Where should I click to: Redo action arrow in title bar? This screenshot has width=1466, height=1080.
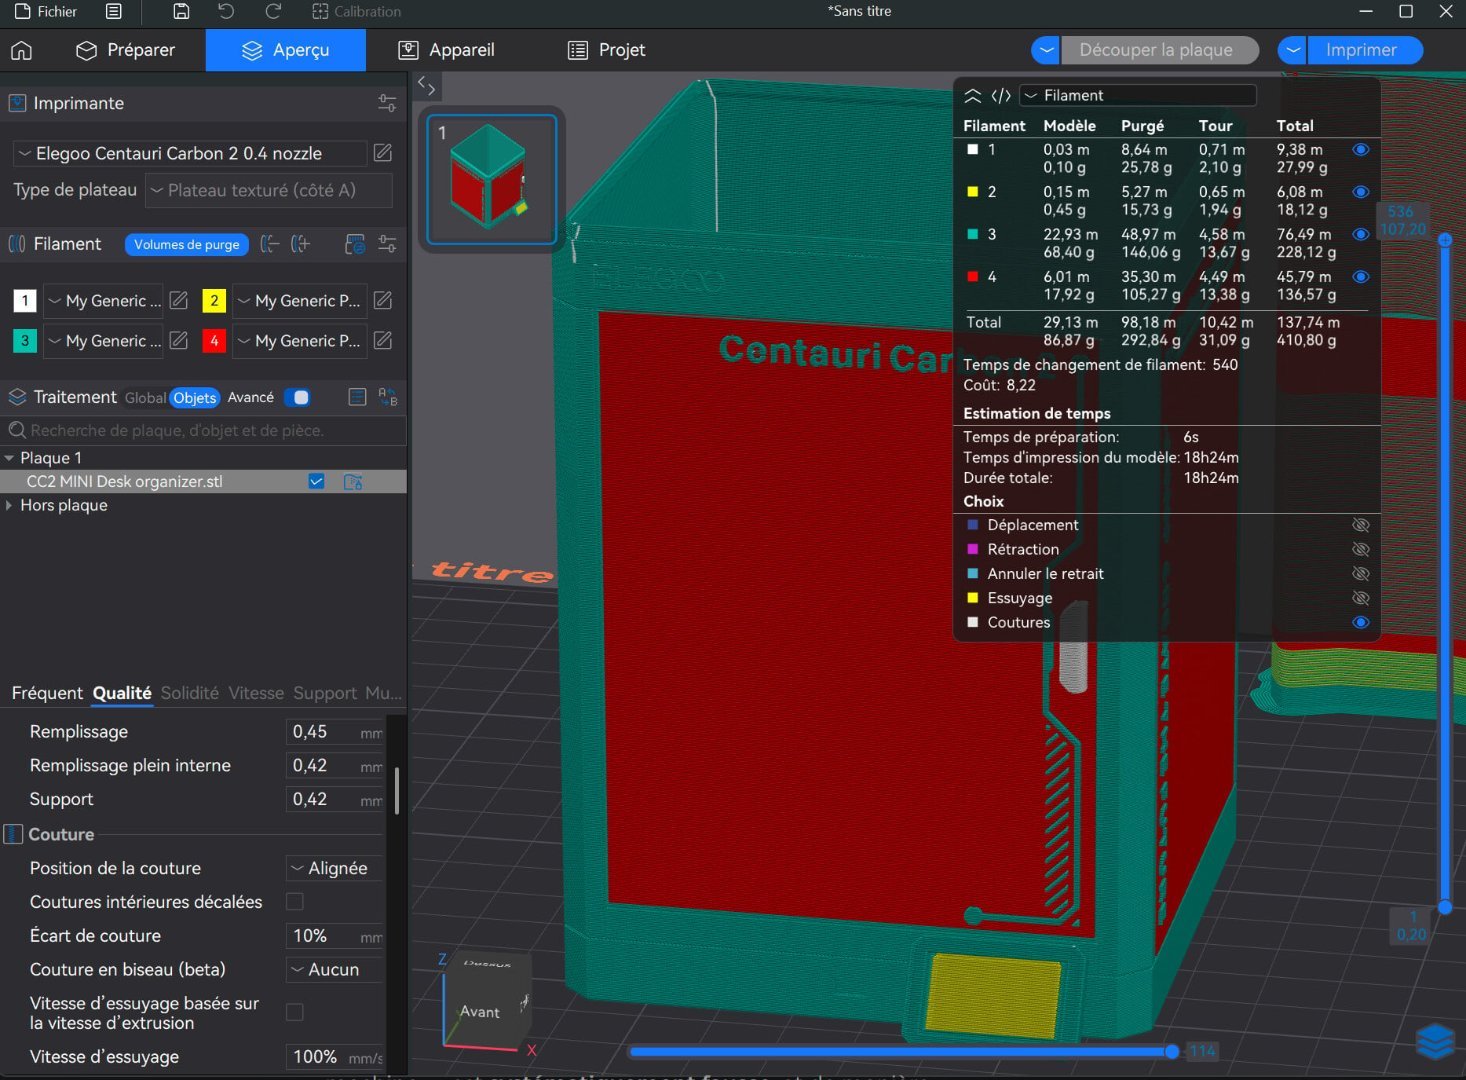pyautogui.click(x=273, y=12)
